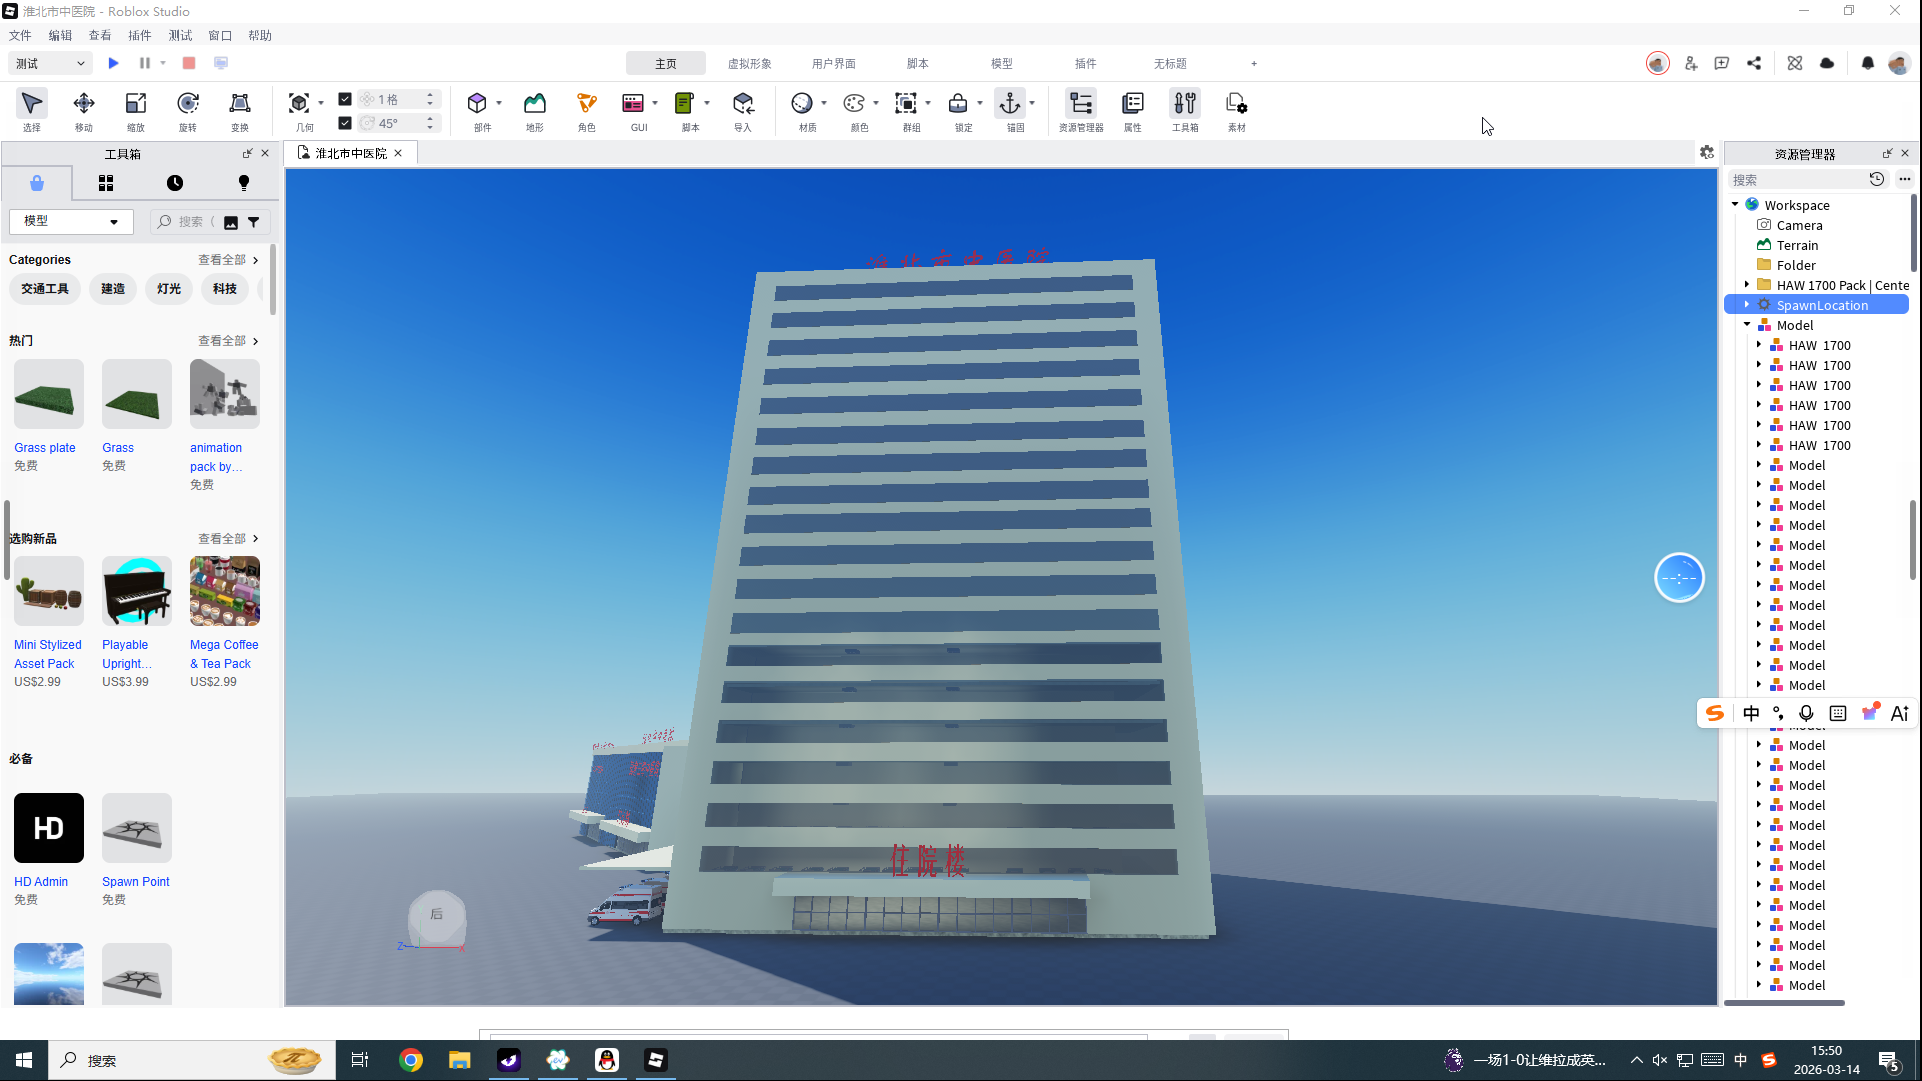
Task: Click the Explorer search field
Action: point(1797,180)
